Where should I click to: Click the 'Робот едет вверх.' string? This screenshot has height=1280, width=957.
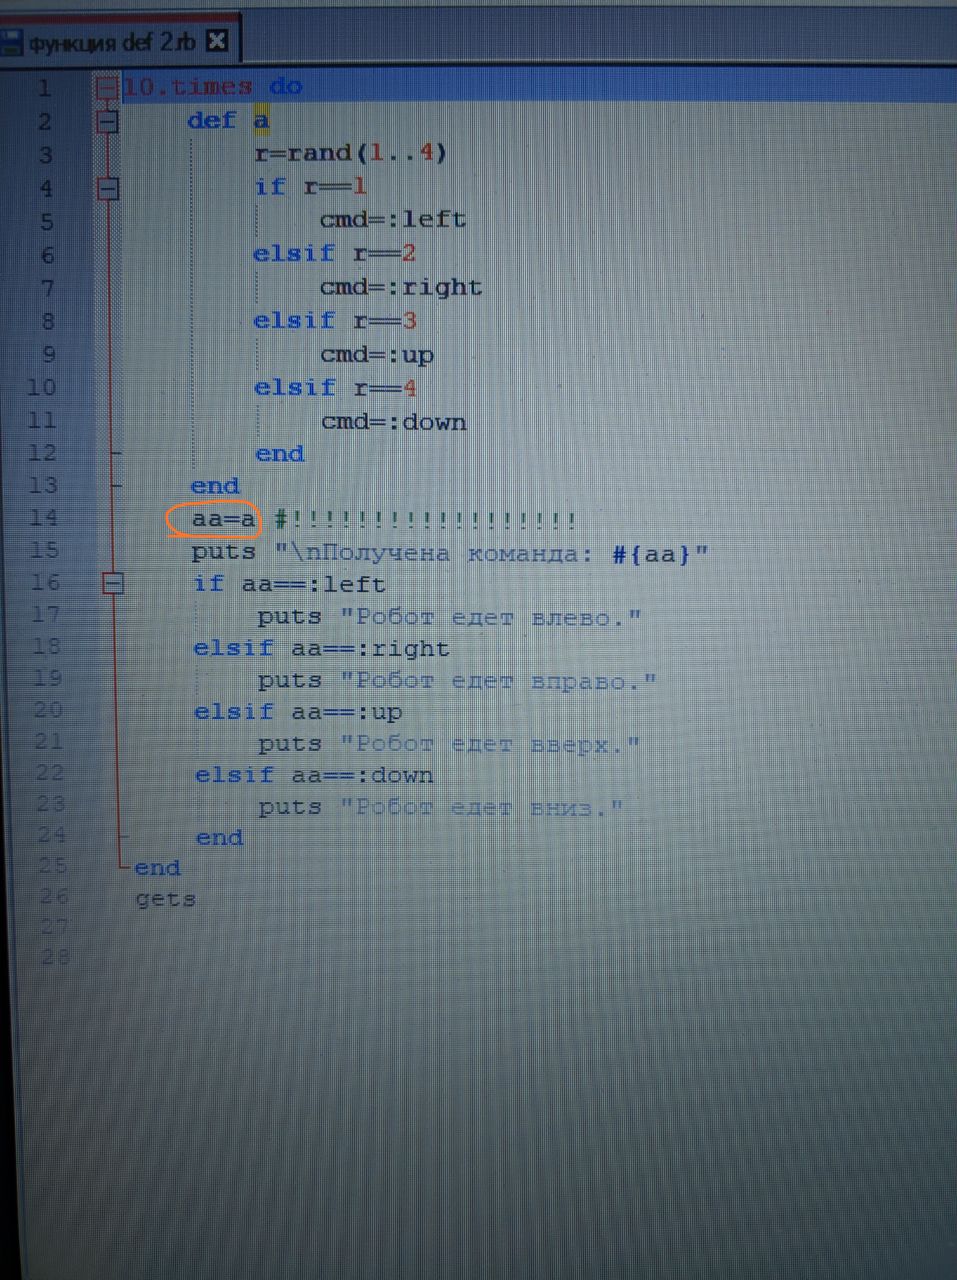click(490, 744)
